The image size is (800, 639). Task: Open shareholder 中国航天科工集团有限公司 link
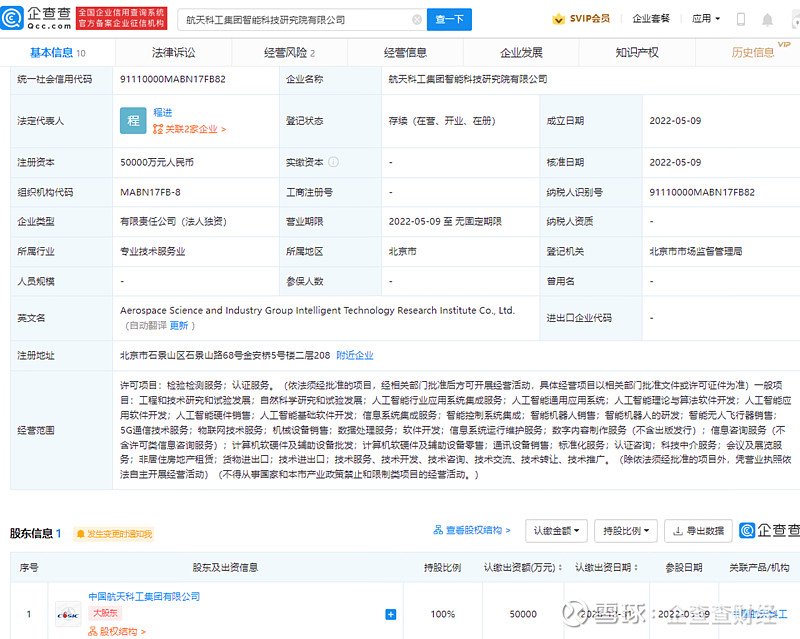point(144,596)
